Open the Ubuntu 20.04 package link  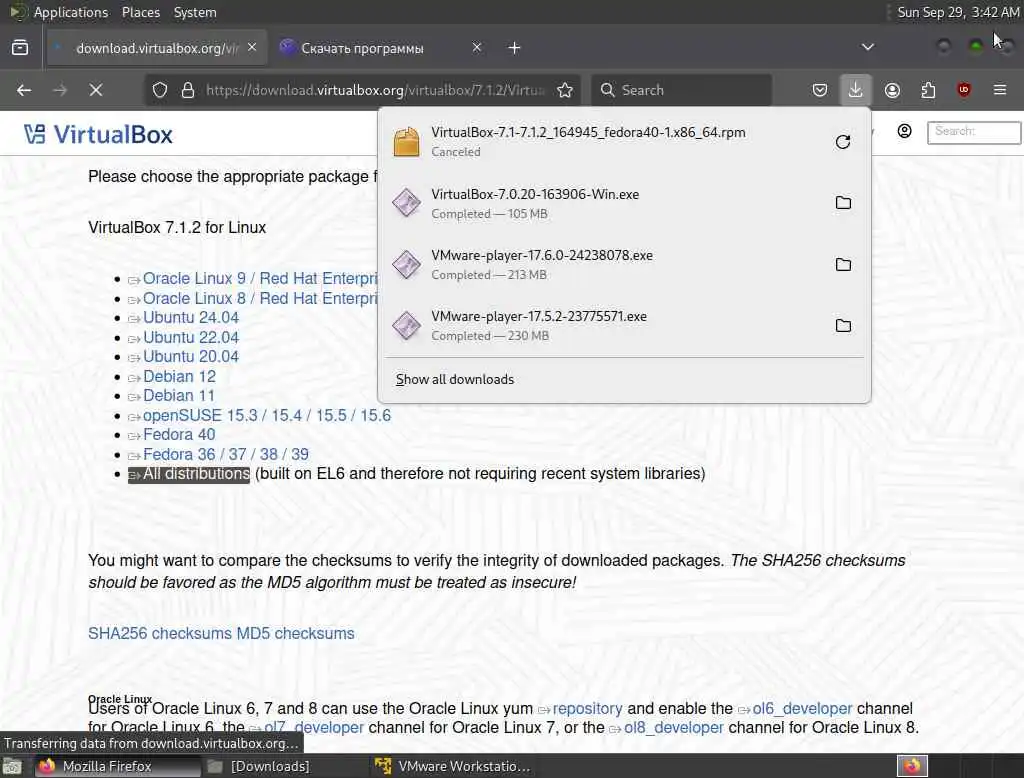pos(191,357)
